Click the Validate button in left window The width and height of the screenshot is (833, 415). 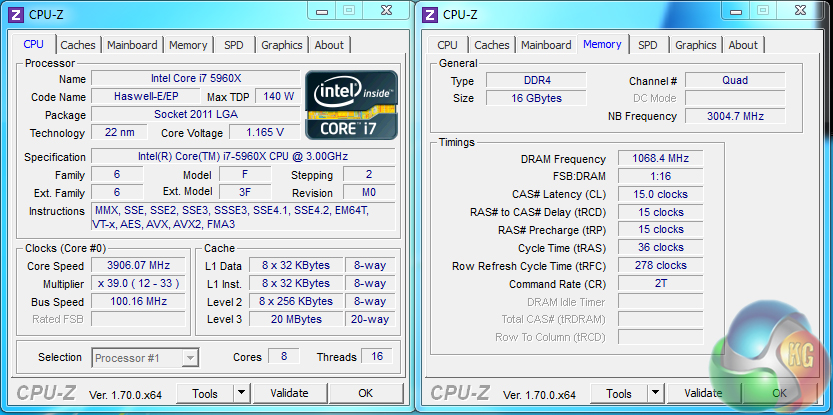[x=289, y=393]
